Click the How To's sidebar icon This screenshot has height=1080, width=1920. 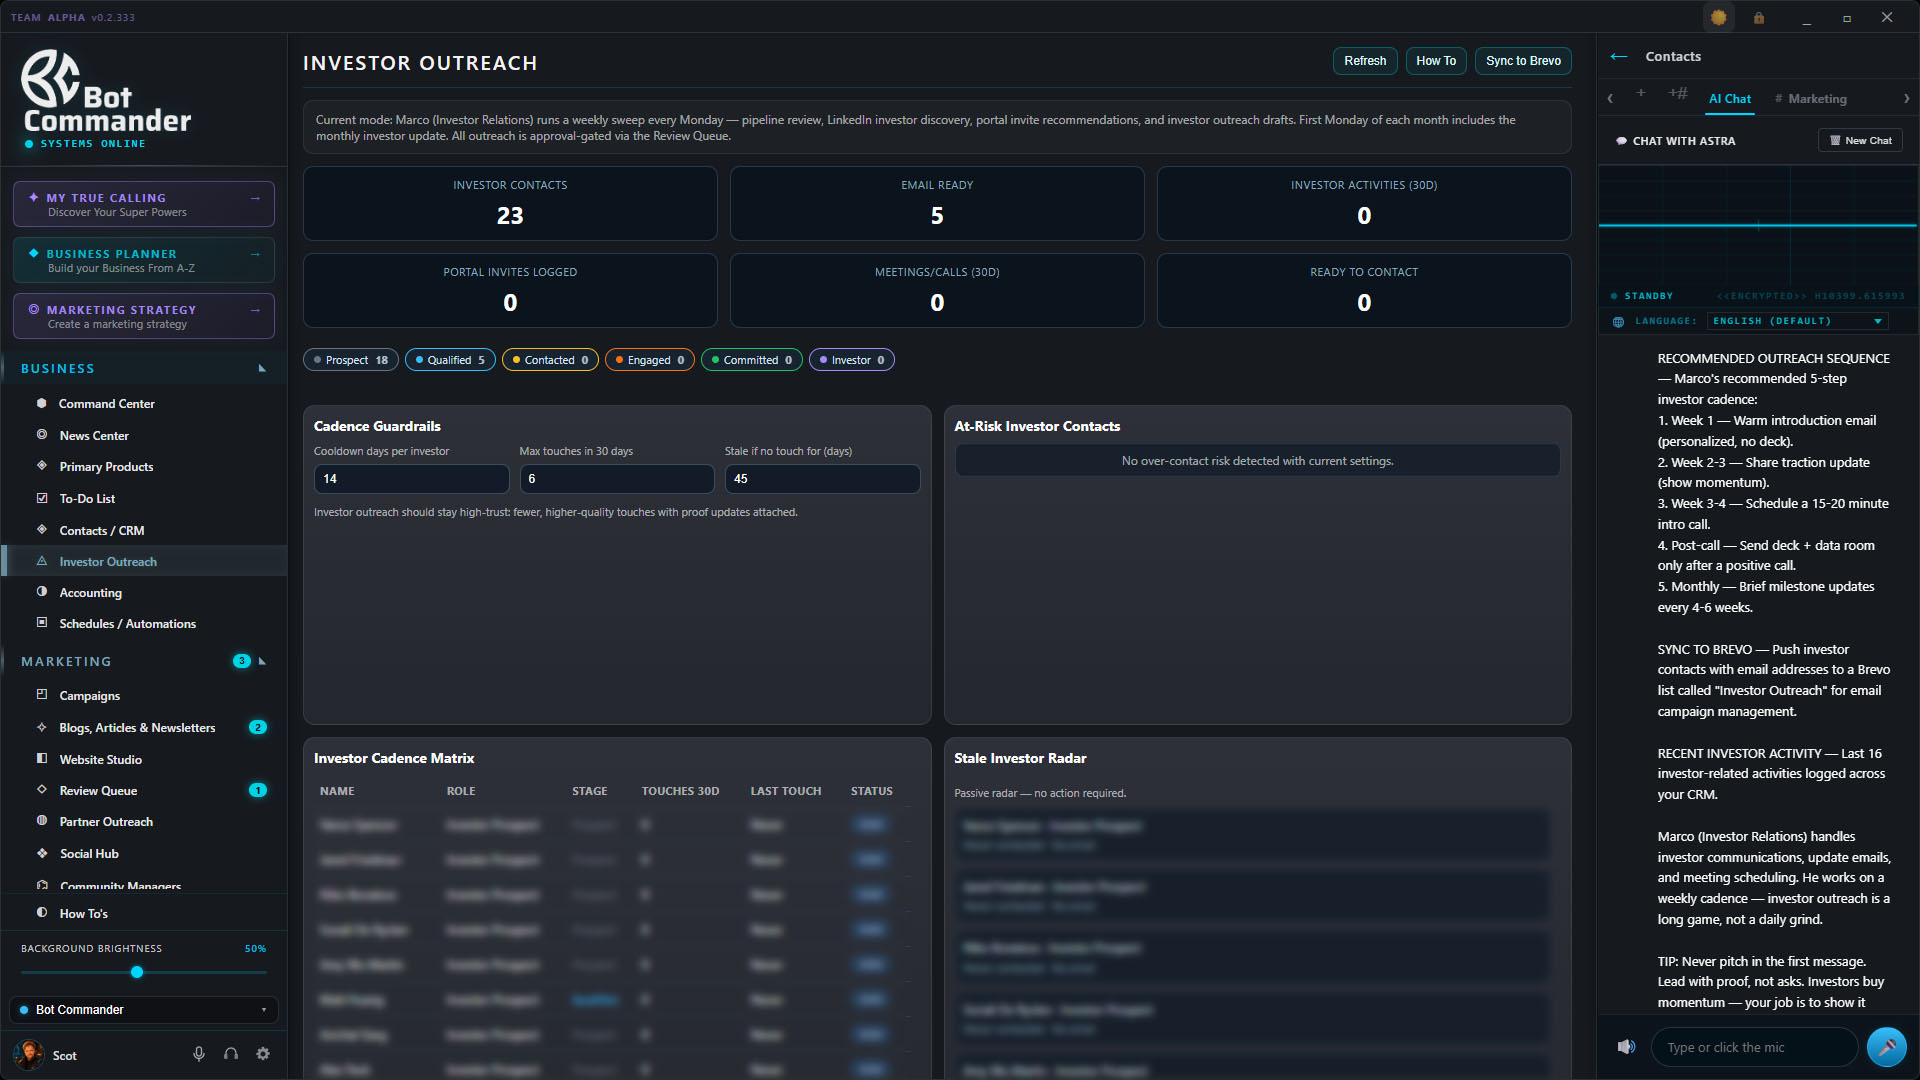pyautogui.click(x=42, y=913)
